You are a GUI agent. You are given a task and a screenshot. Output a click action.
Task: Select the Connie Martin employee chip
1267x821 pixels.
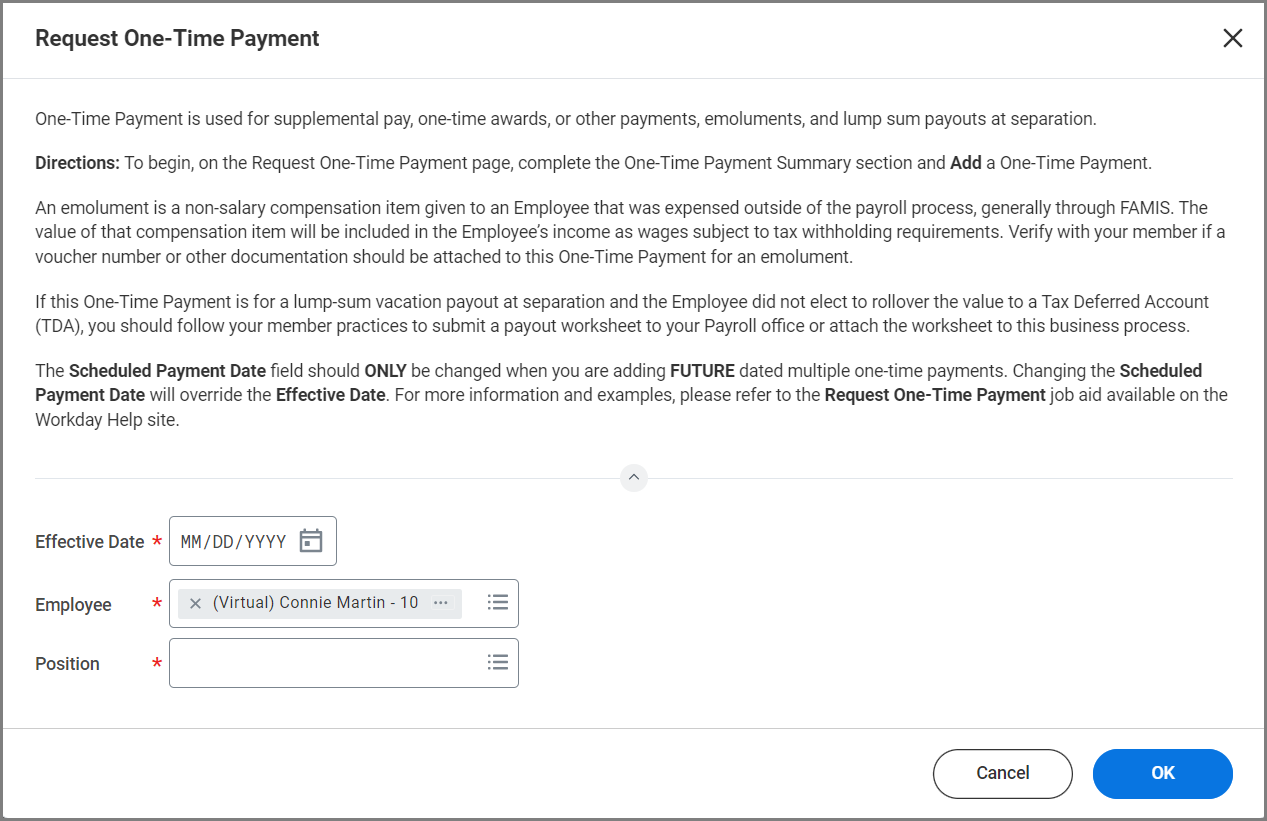coord(315,603)
